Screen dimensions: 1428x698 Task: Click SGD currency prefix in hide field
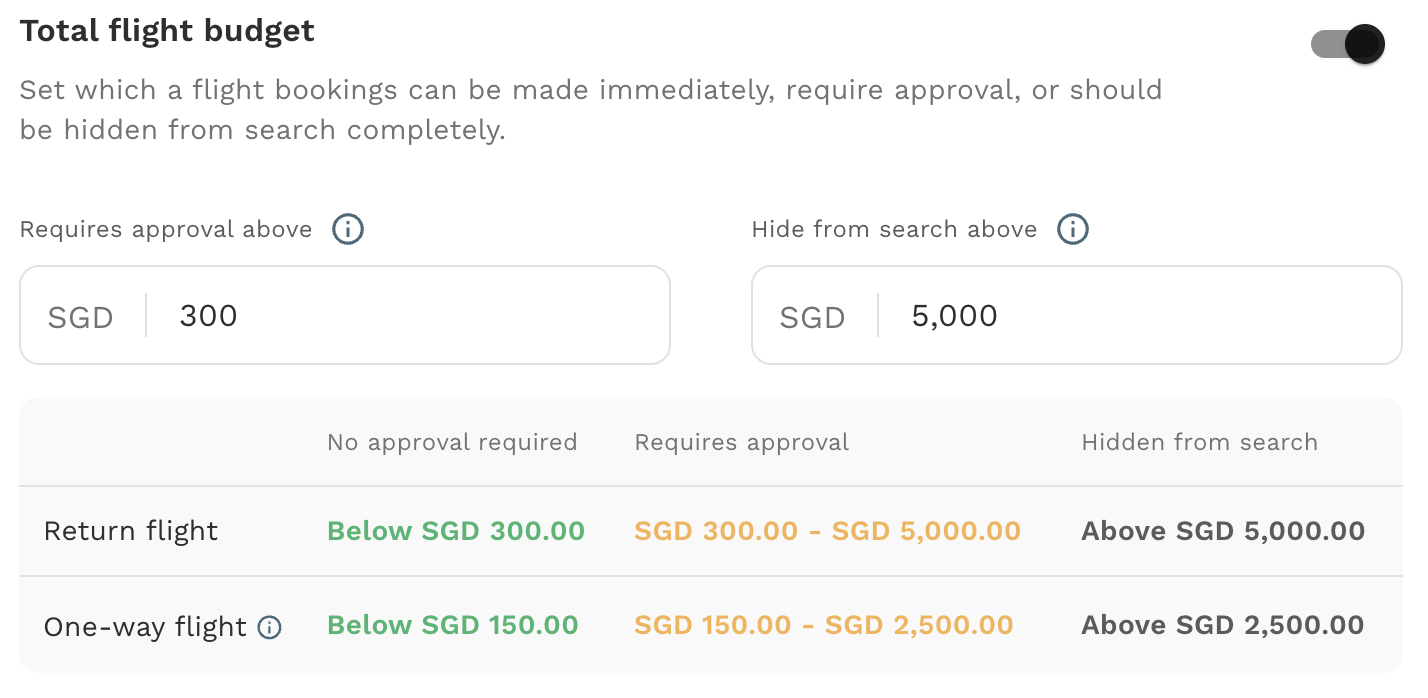[x=812, y=318]
